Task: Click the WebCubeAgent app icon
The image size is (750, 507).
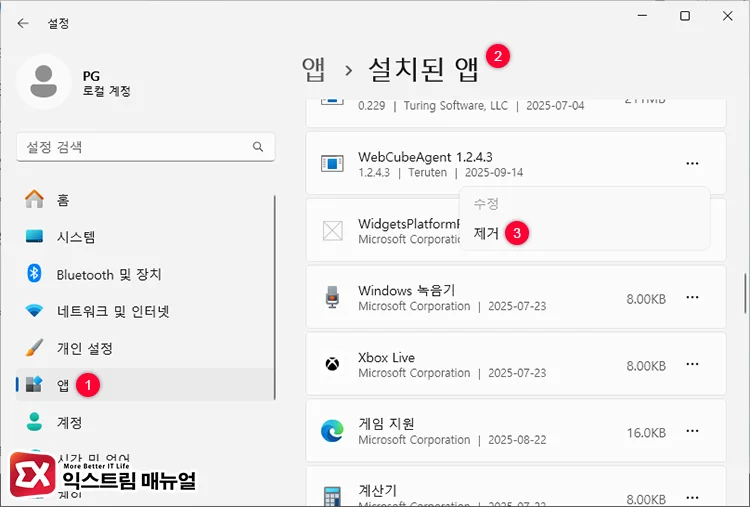Action: point(332,164)
